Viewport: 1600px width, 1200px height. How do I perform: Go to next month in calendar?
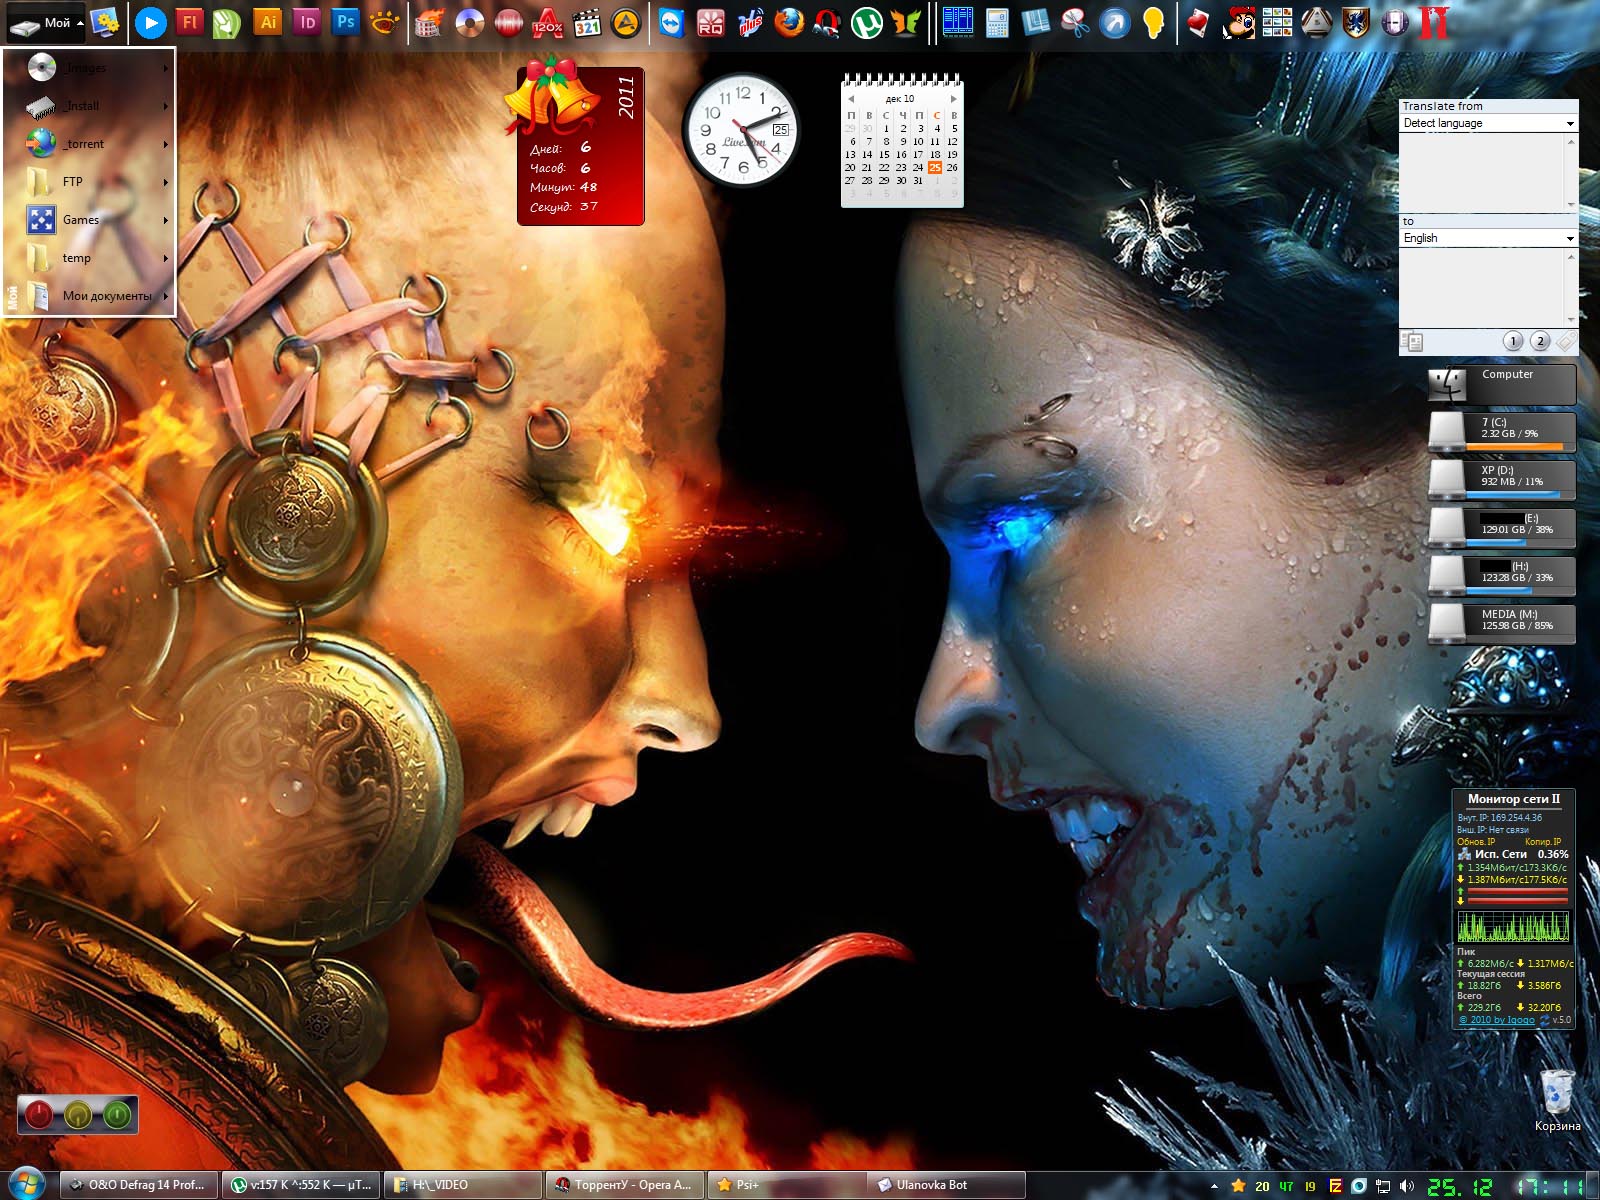point(953,99)
